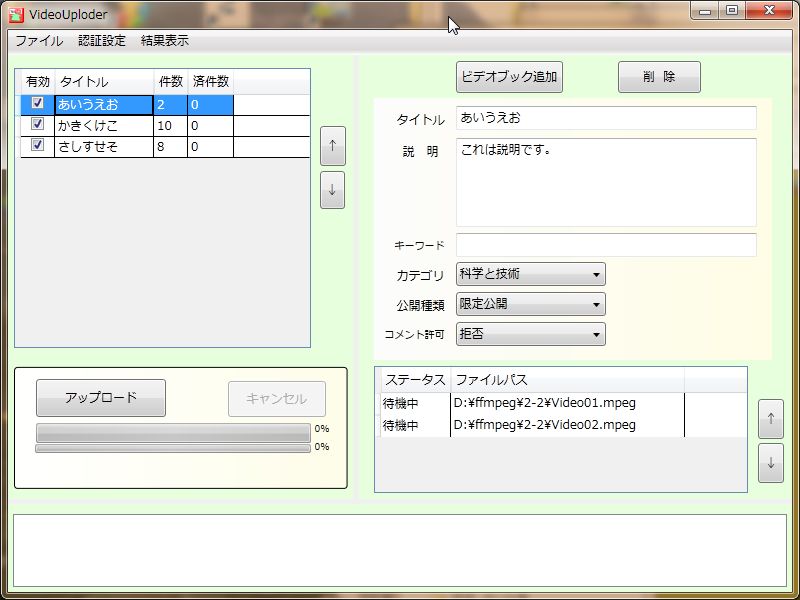Toggle the かきくけこ enabled checkbox
Screen dimensions: 800x600
38,125
